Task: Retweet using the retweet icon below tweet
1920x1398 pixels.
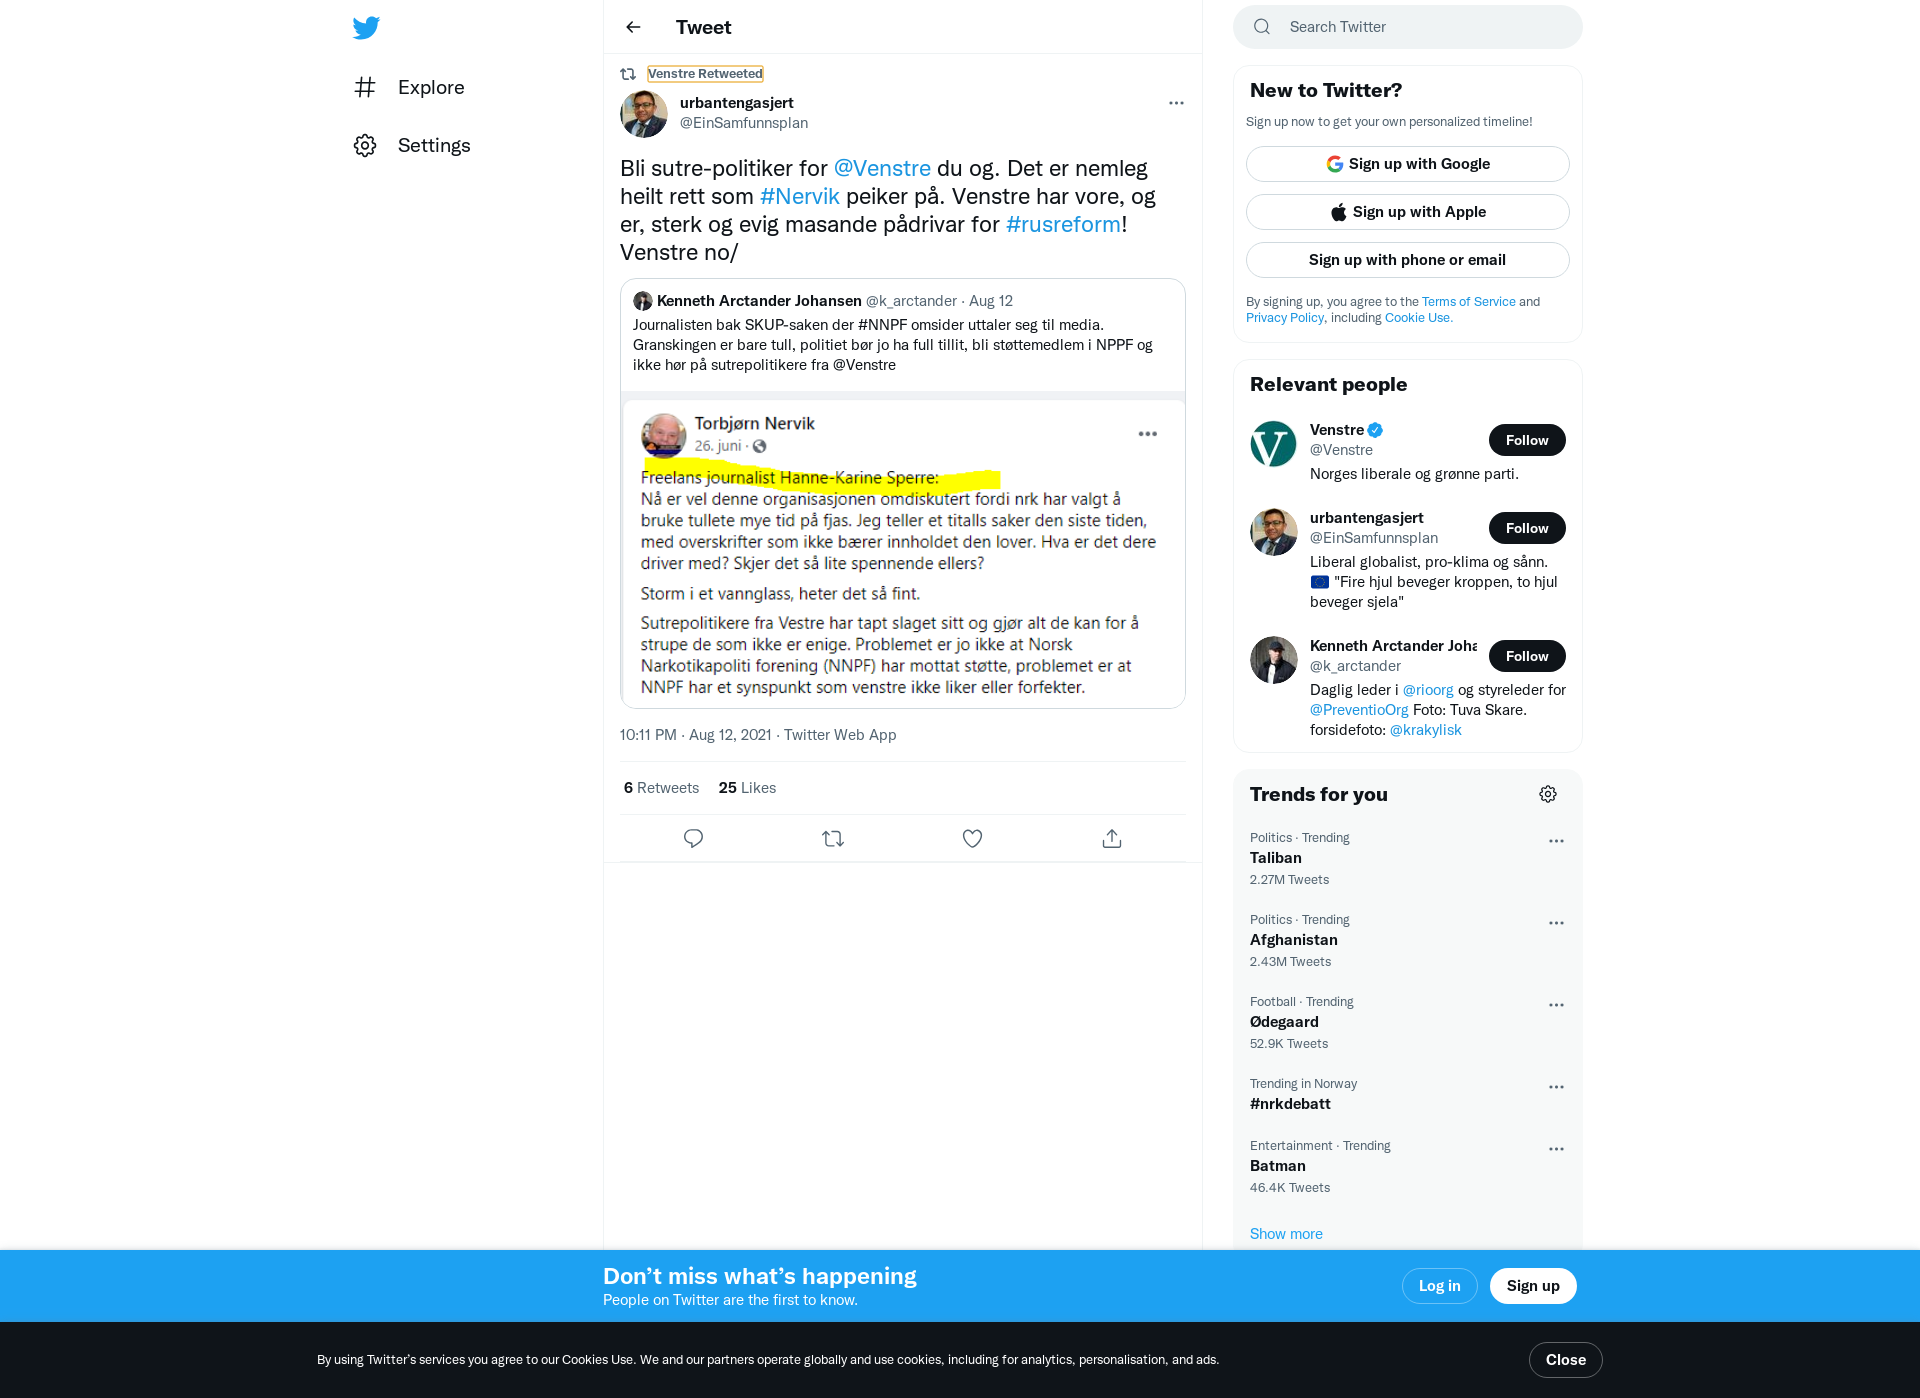Action: coord(833,838)
